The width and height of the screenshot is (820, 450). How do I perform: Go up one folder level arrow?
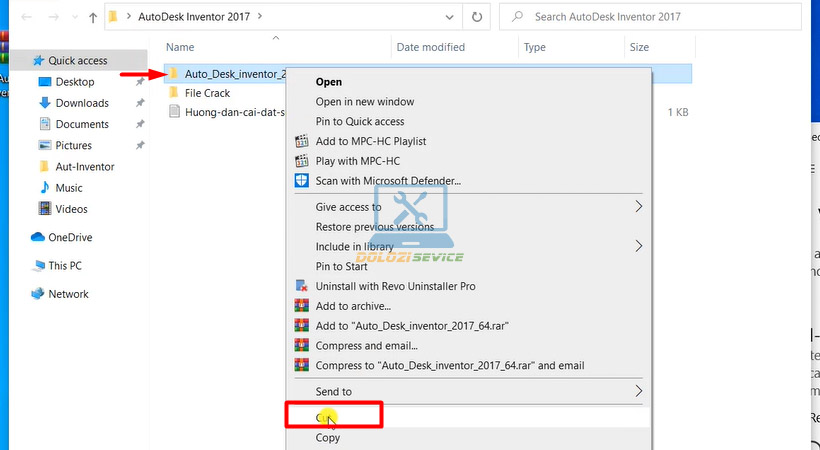pos(93,17)
